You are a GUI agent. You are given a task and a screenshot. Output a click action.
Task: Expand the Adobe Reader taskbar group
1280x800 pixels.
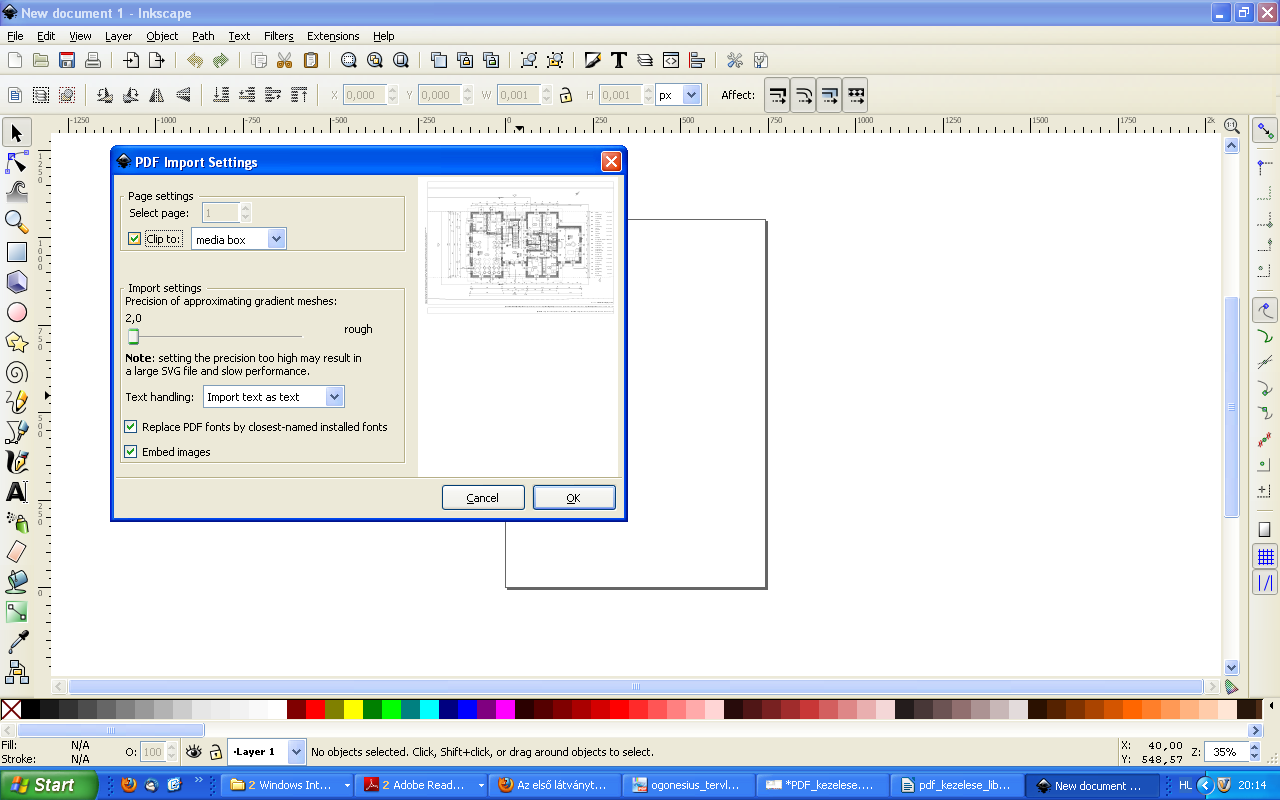click(482, 785)
